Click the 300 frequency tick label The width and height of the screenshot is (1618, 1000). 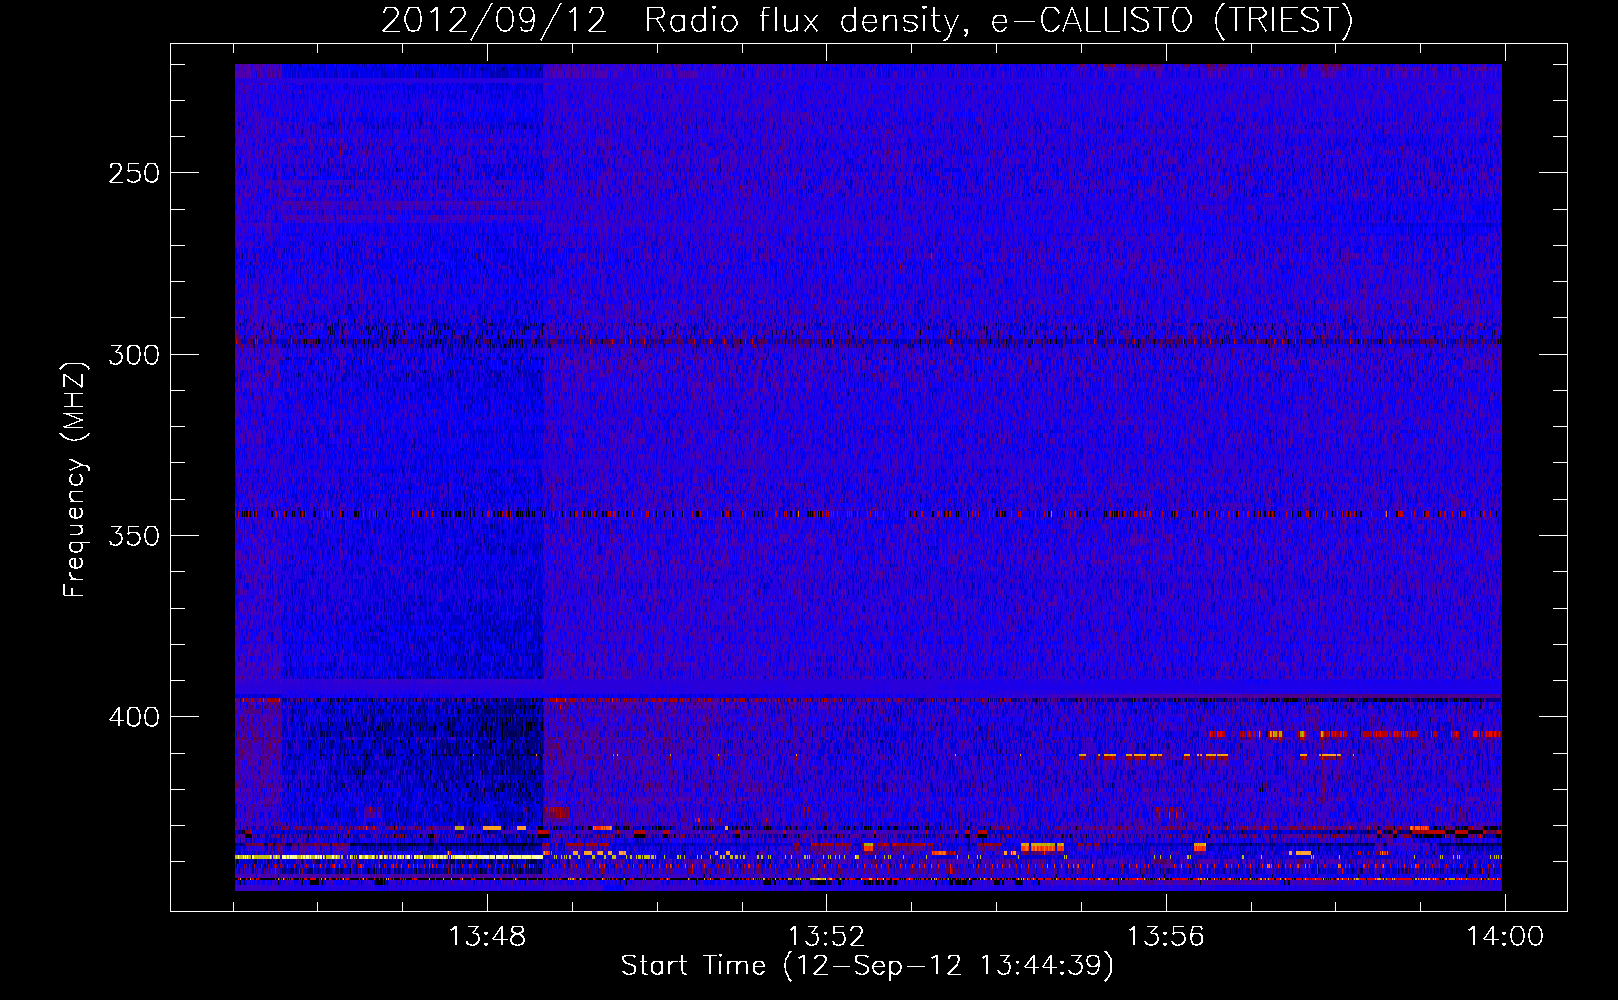[133, 355]
